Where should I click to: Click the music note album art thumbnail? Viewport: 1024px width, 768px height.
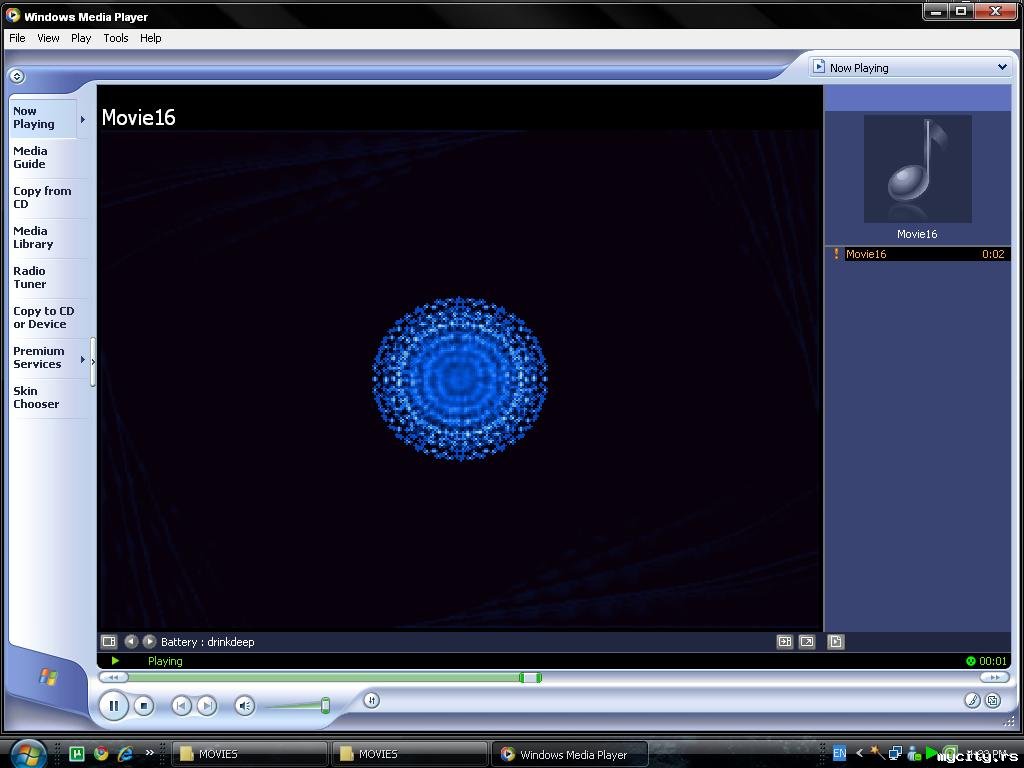[x=918, y=169]
